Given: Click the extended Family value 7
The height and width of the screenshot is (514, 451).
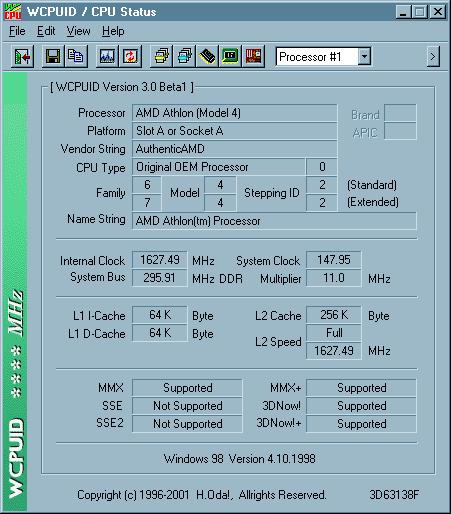Looking at the screenshot, I should tap(147, 202).
